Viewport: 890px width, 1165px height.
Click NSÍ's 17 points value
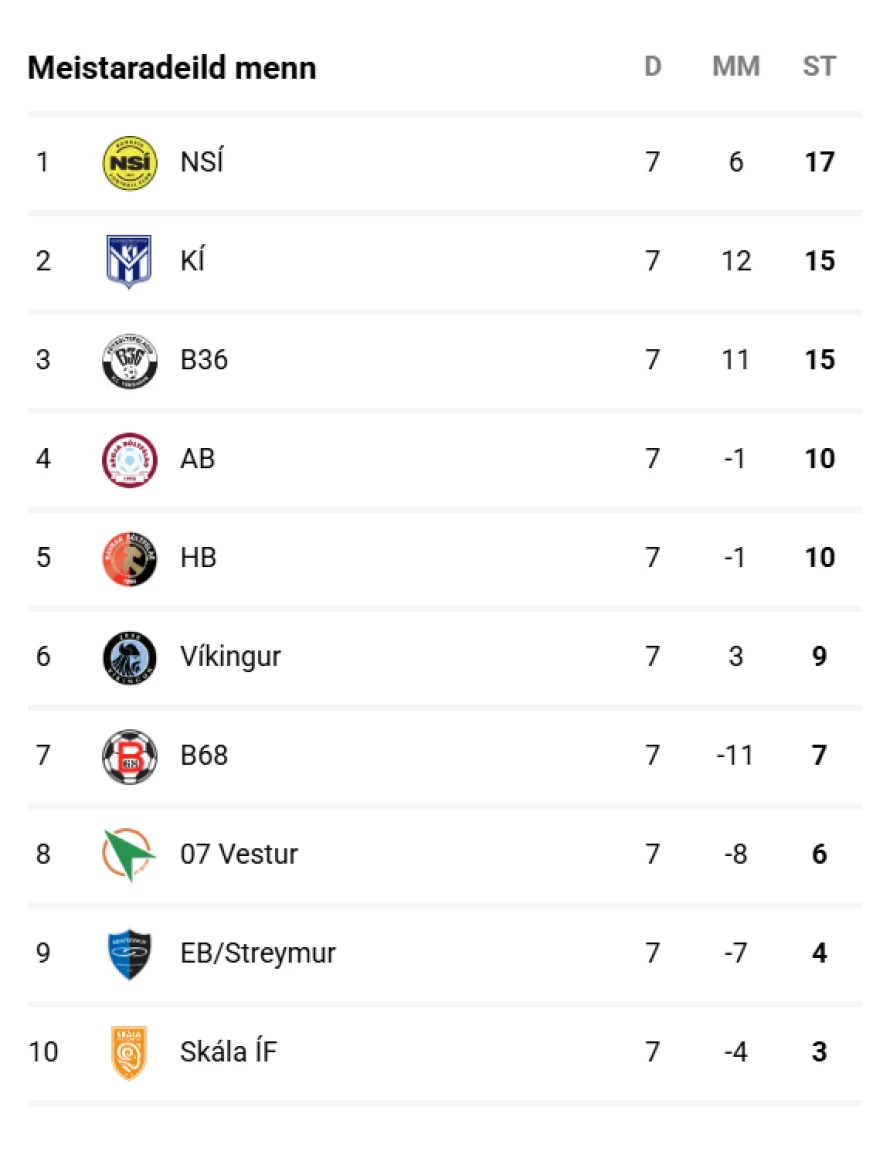click(819, 162)
